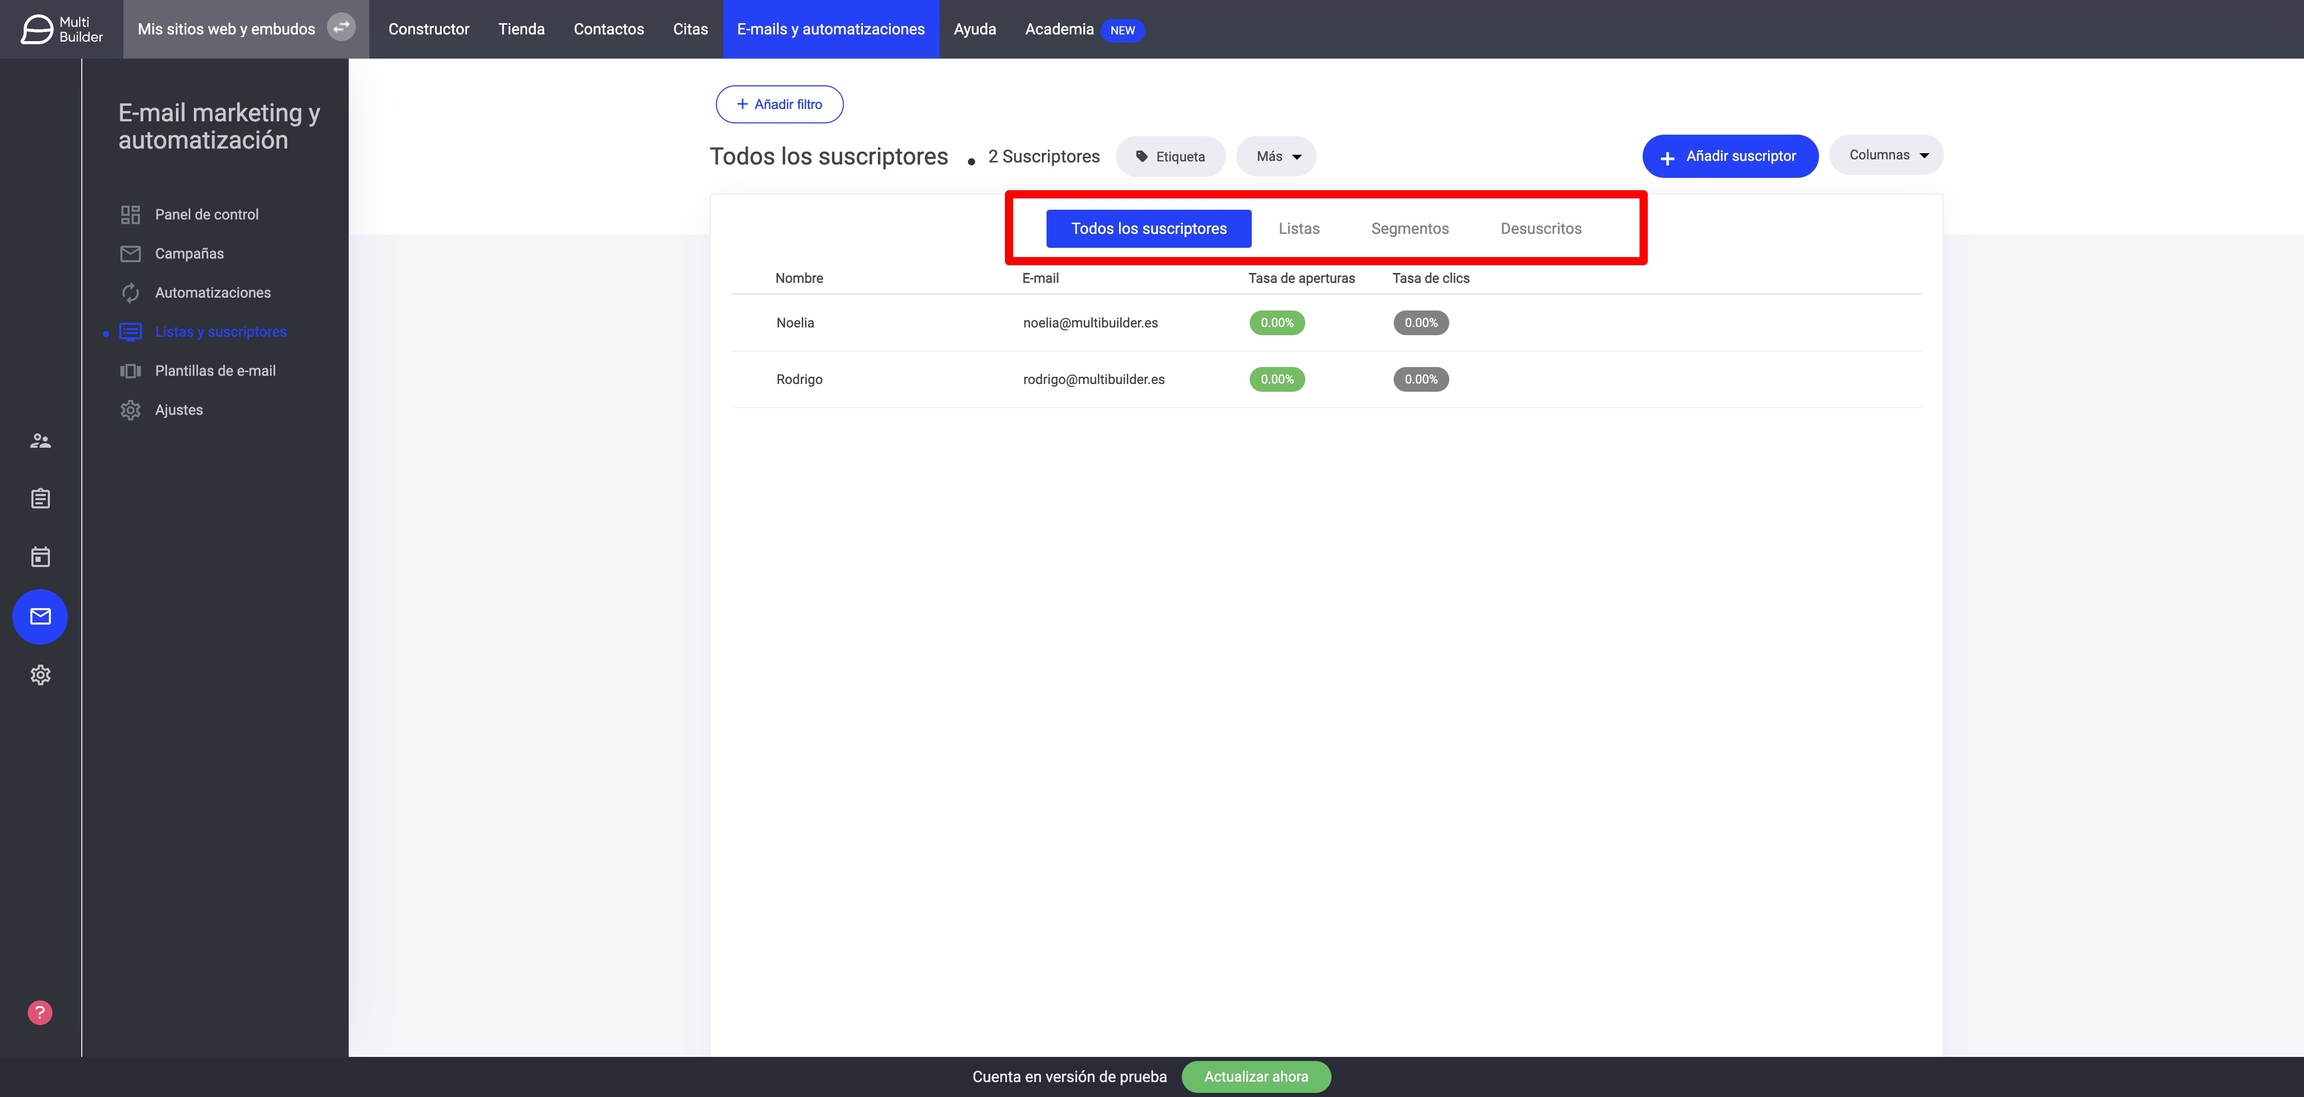This screenshot has height=1097, width=2304.
Task: Click the red help question icon
Action: click(x=40, y=1013)
